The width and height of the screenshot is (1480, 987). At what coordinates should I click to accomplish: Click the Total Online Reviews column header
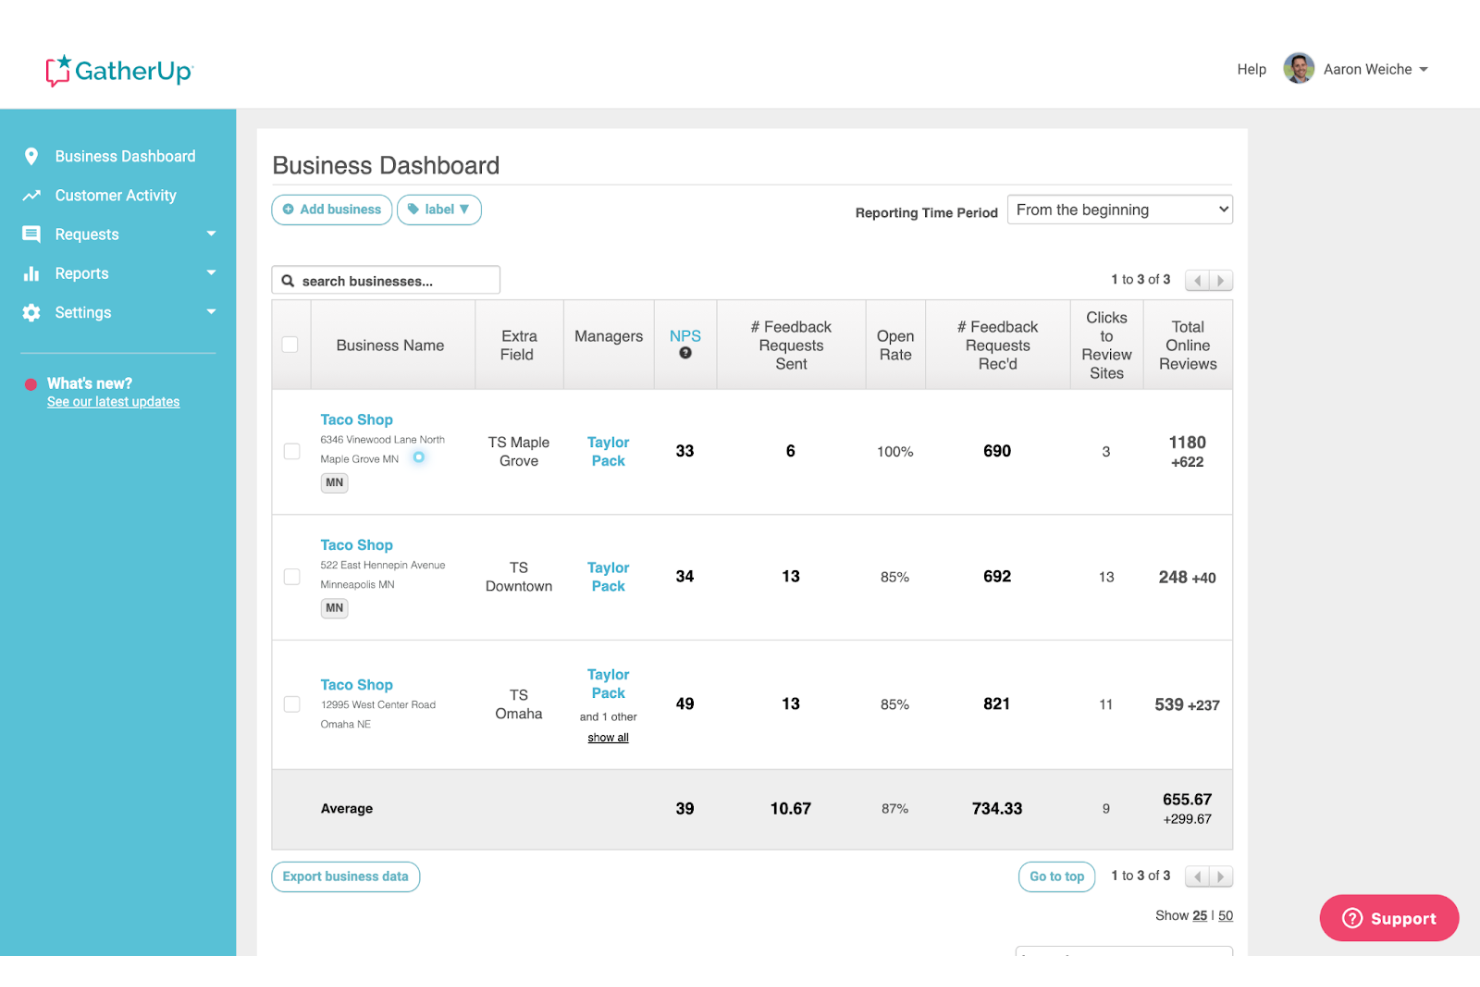[1187, 345]
